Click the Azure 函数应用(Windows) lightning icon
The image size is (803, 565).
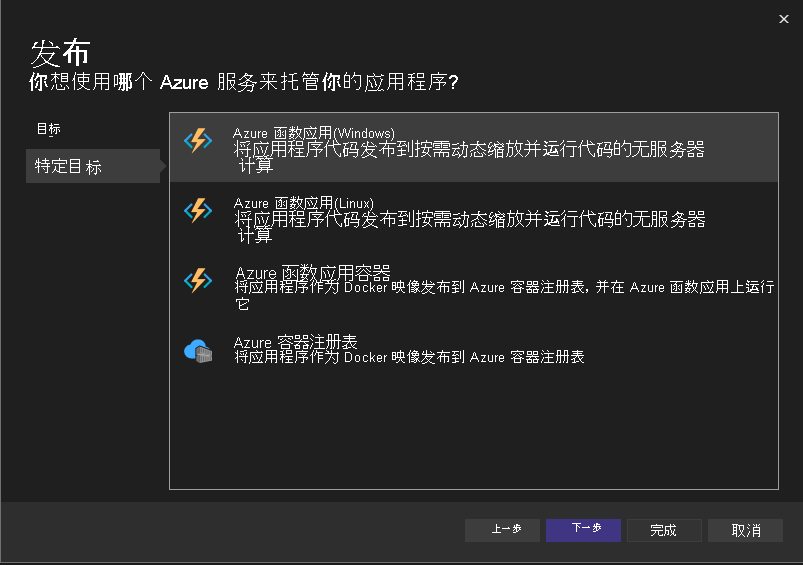(198, 142)
